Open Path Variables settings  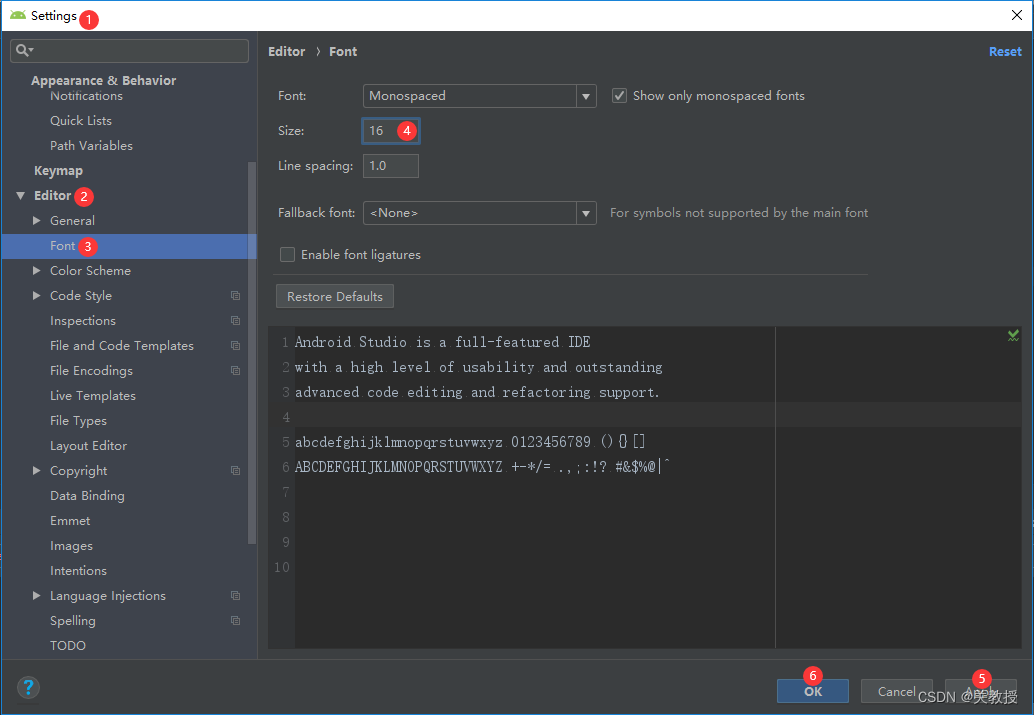[91, 146]
